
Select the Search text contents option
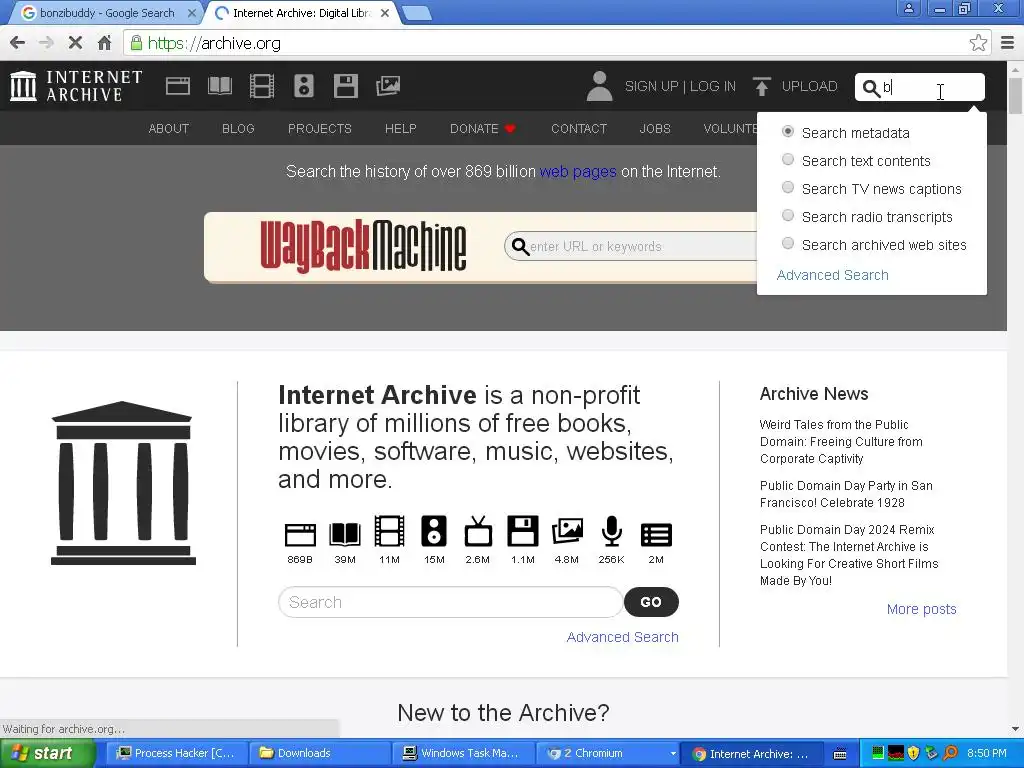click(x=788, y=160)
